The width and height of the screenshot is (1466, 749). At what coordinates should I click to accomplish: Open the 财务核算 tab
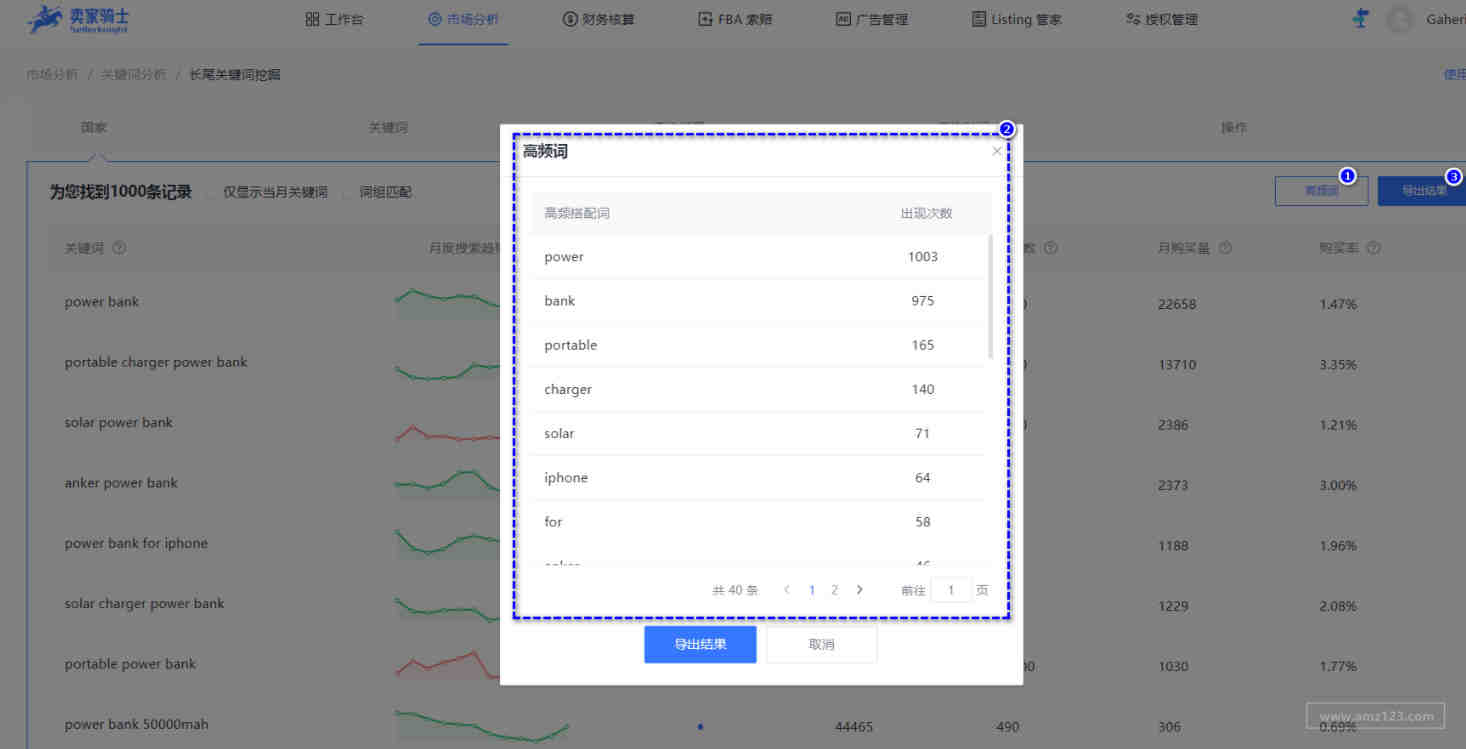click(598, 20)
